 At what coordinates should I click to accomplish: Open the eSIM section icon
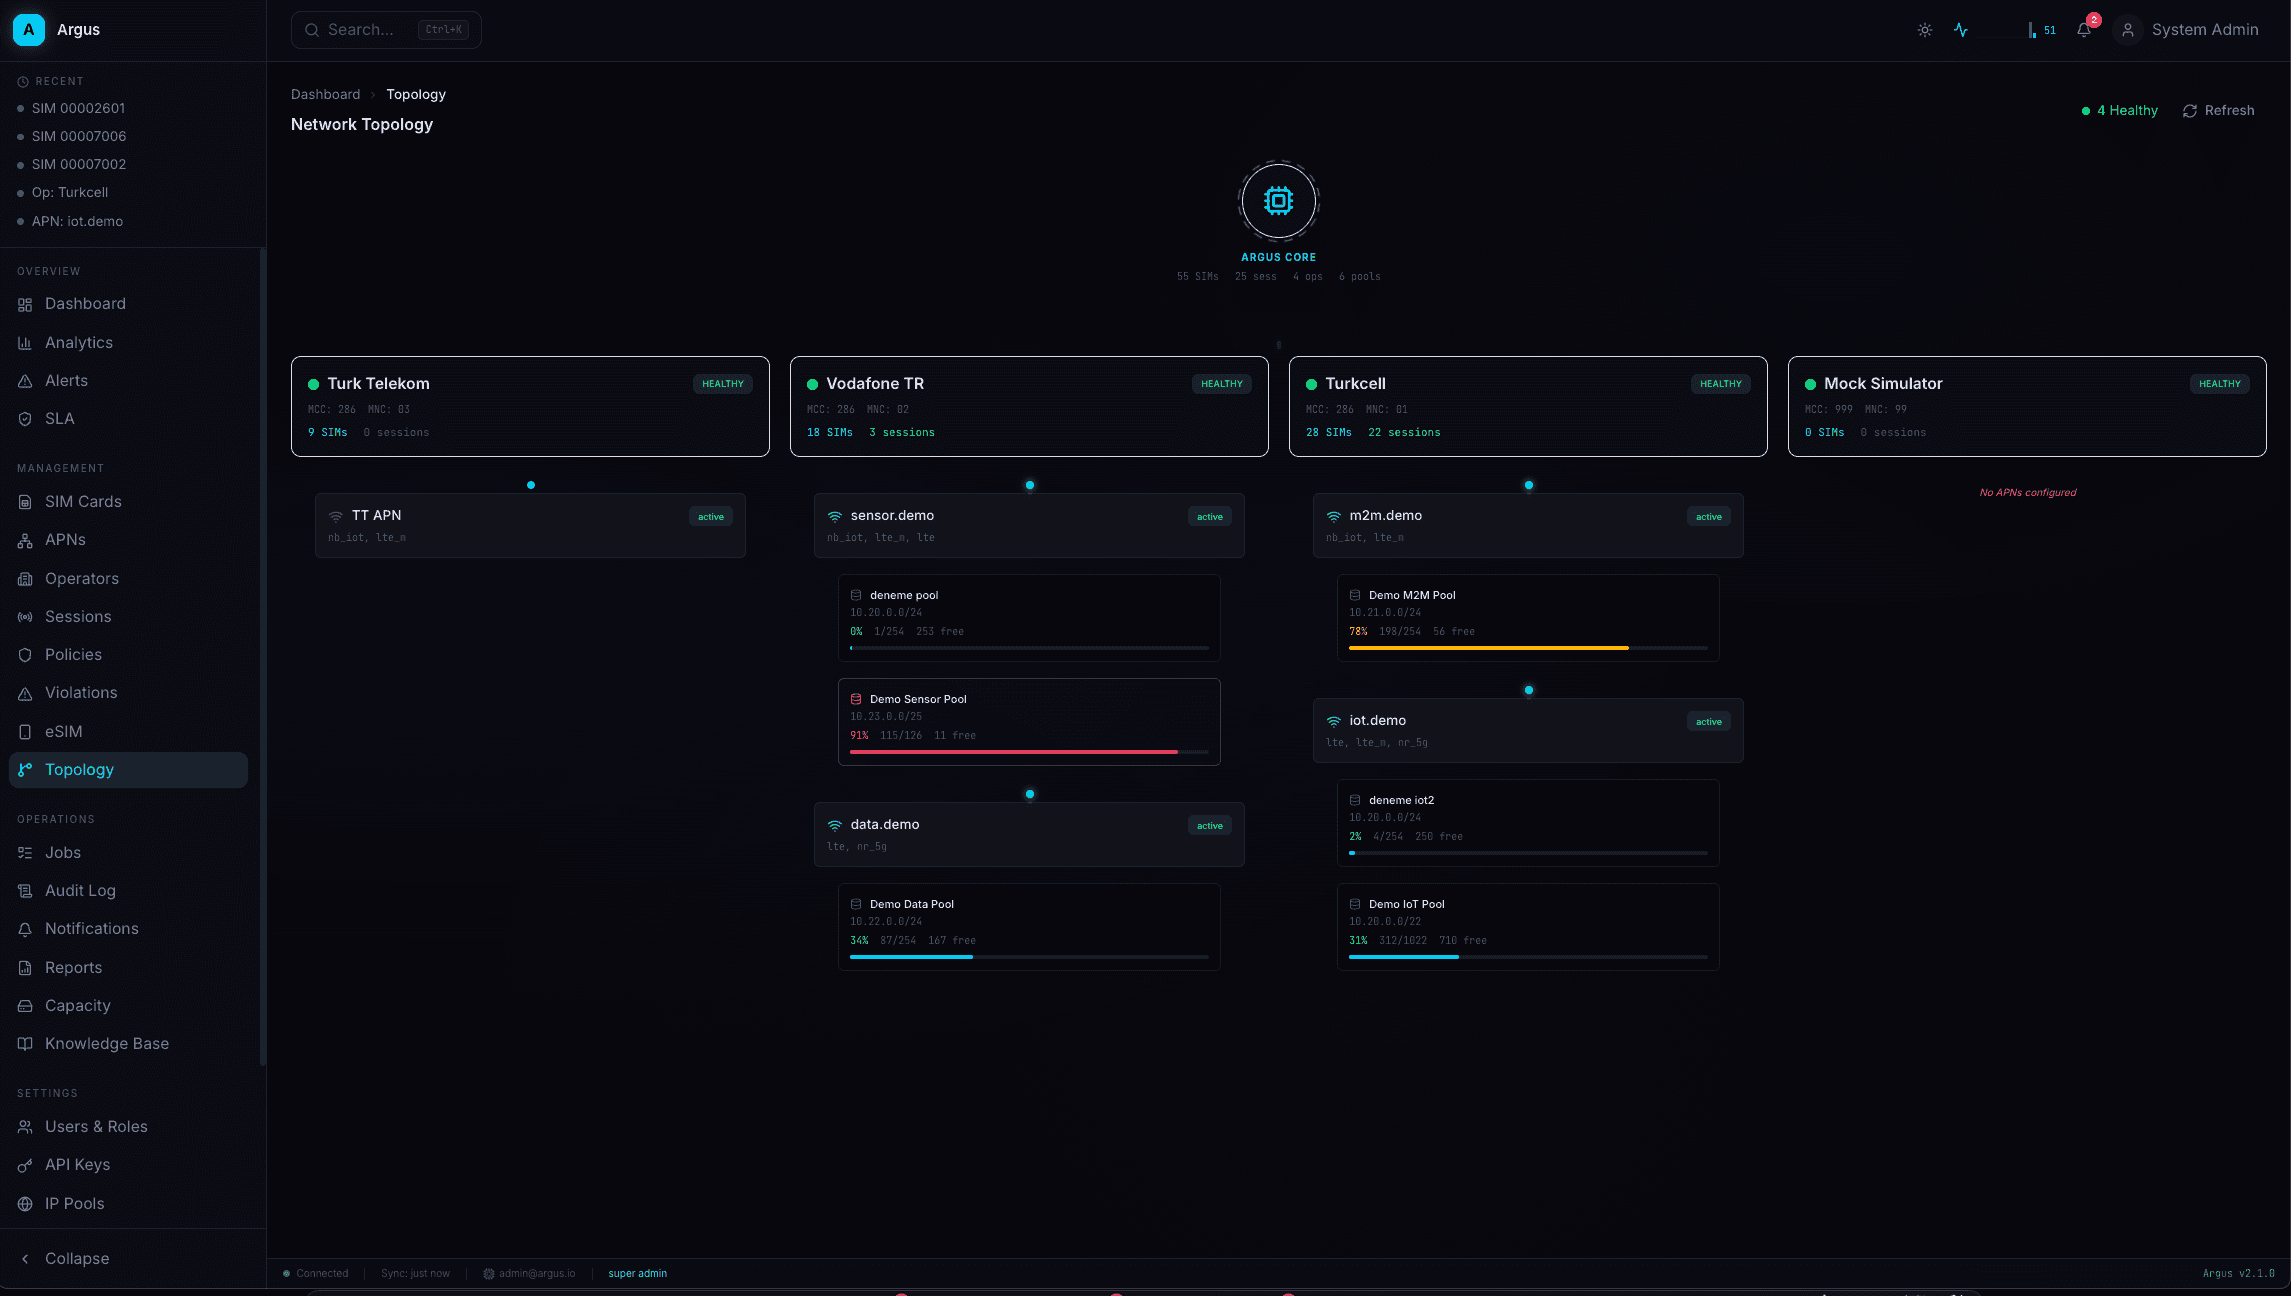(25, 731)
